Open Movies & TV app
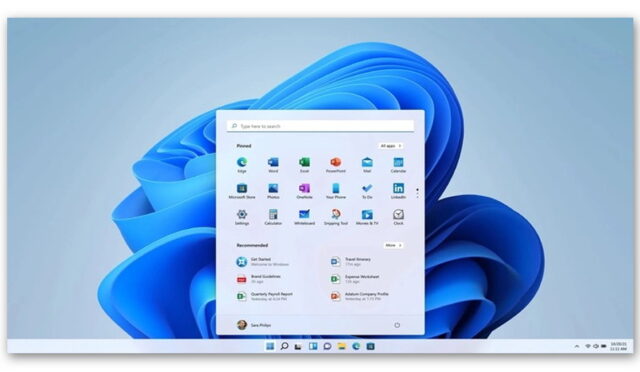This screenshot has width=640, height=372. coord(367,217)
